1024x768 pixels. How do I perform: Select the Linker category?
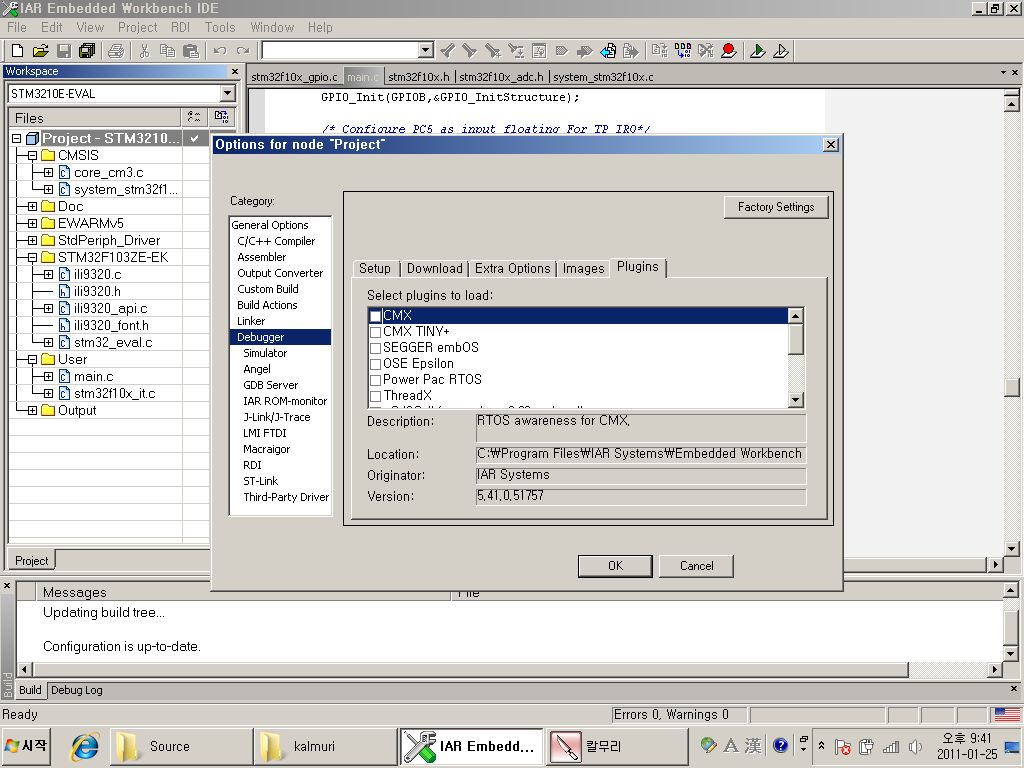(x=251, y=321)
